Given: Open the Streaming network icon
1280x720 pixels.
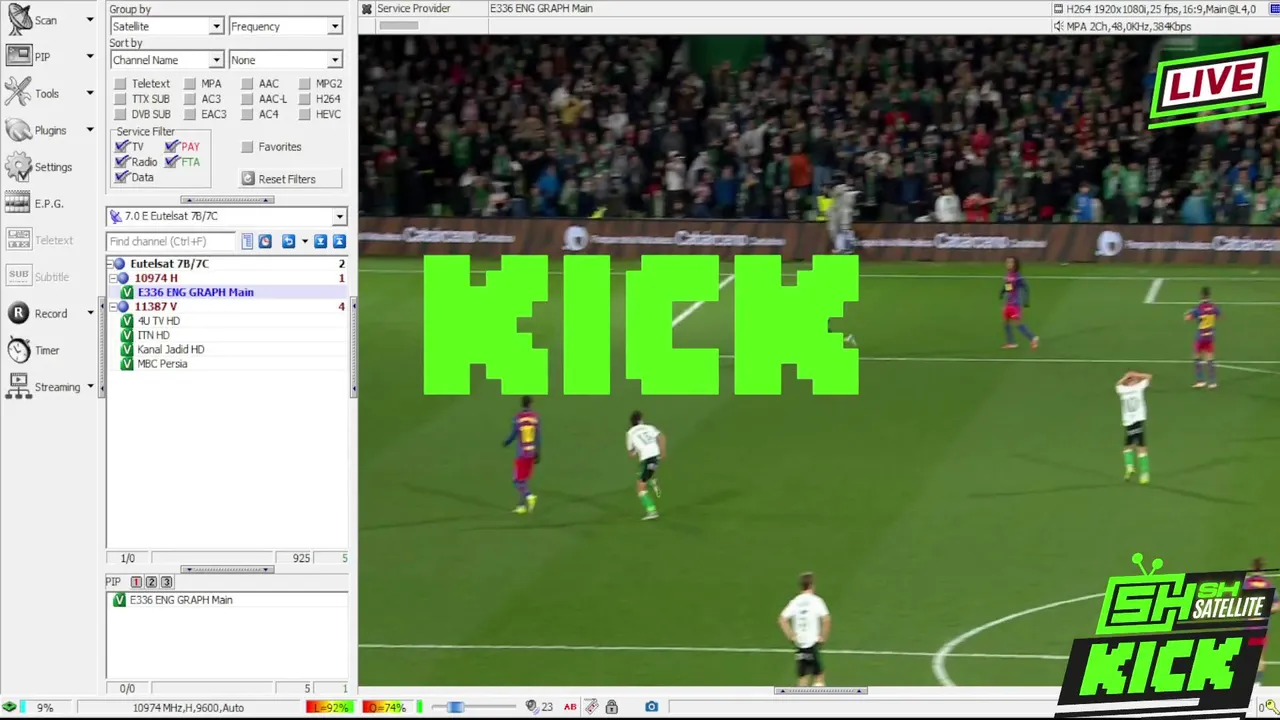Looking at the screenshot, I should click(x=18, y=386).
